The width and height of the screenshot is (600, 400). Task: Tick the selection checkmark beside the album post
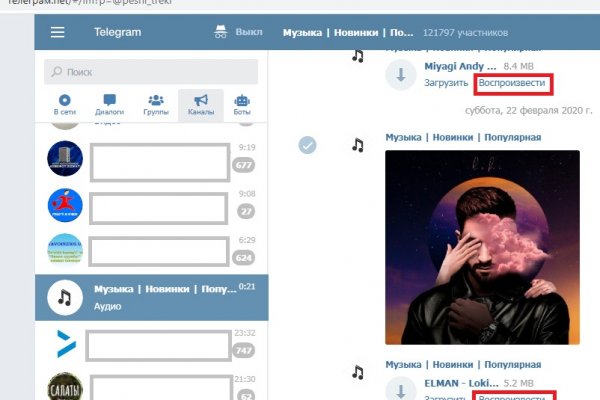pyautogui.click(x=309, y=145)
